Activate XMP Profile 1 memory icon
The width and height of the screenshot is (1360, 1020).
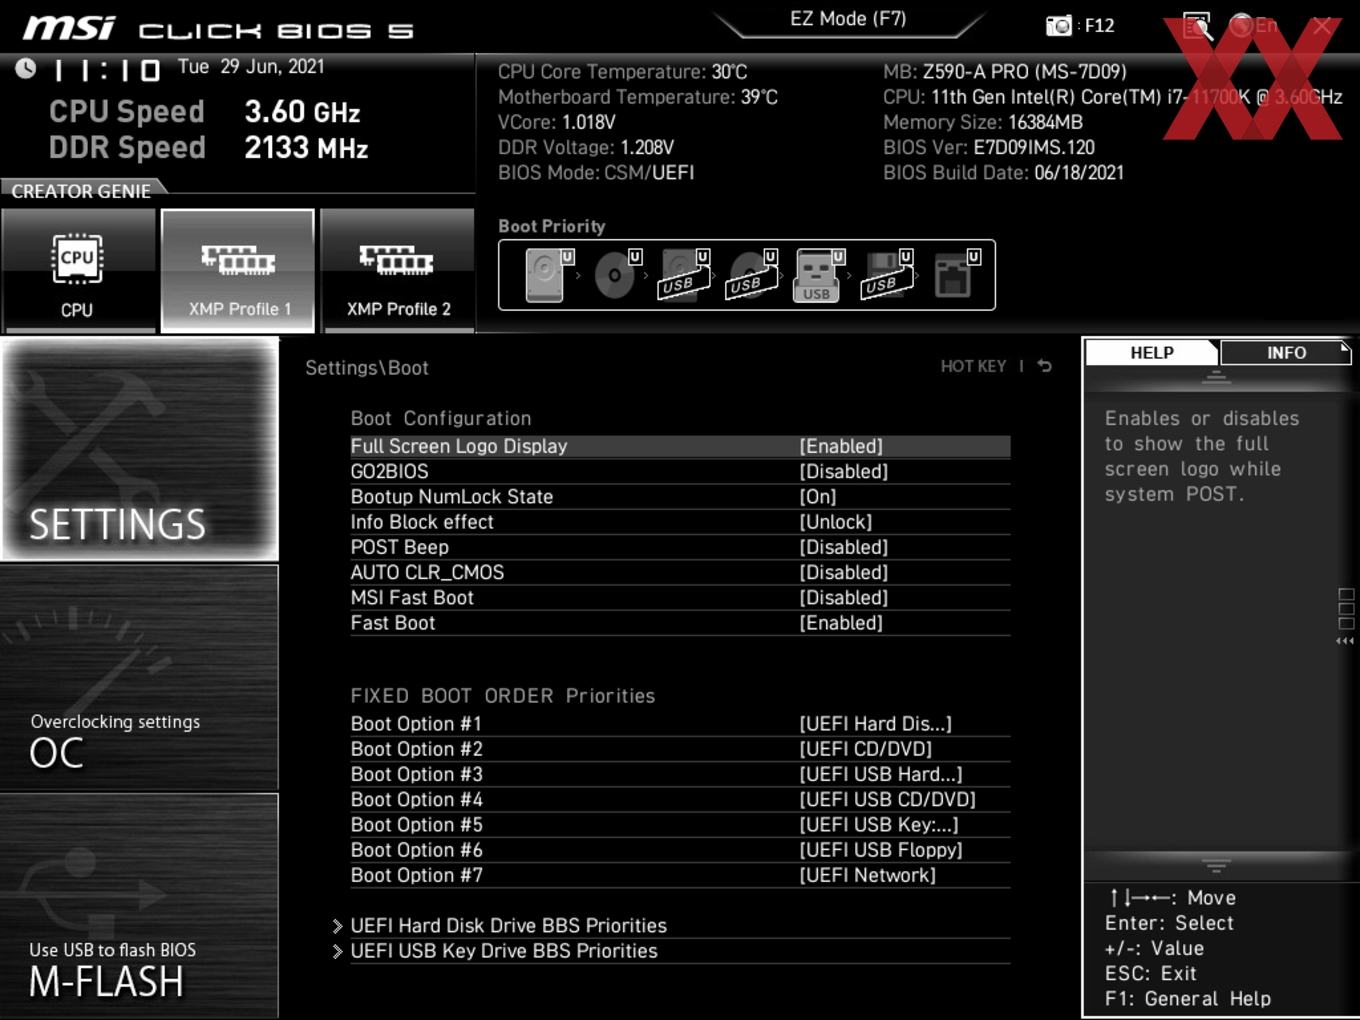238,271
